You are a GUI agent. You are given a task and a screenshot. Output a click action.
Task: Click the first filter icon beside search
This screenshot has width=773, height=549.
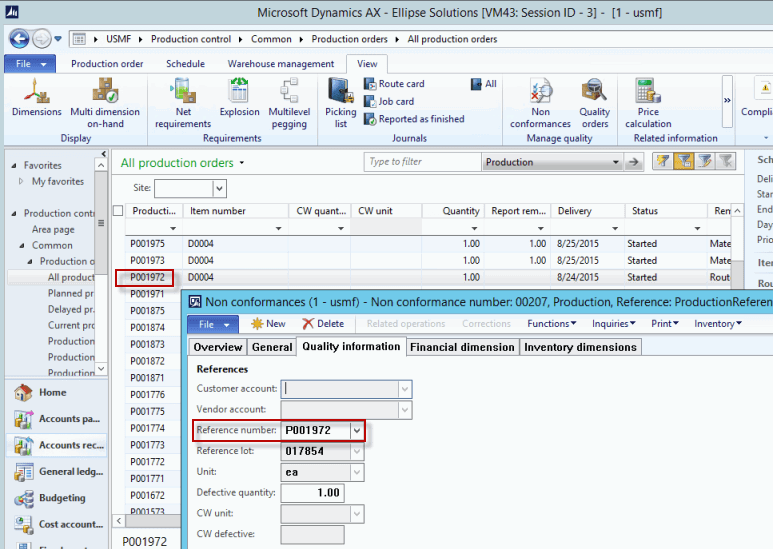click(x=663, y=161)
